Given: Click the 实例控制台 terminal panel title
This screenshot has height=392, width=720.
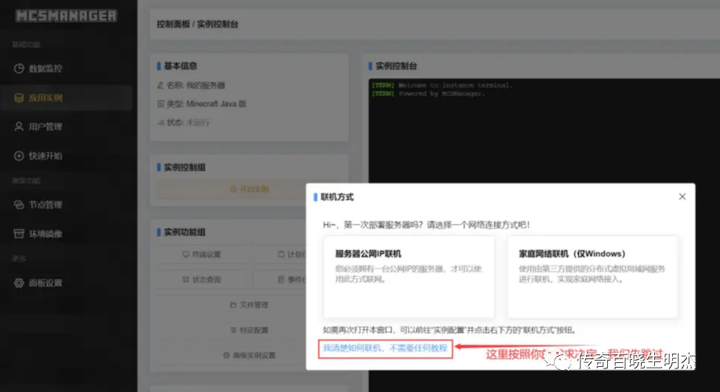Looking at the screenshot, I should [396, 66].
